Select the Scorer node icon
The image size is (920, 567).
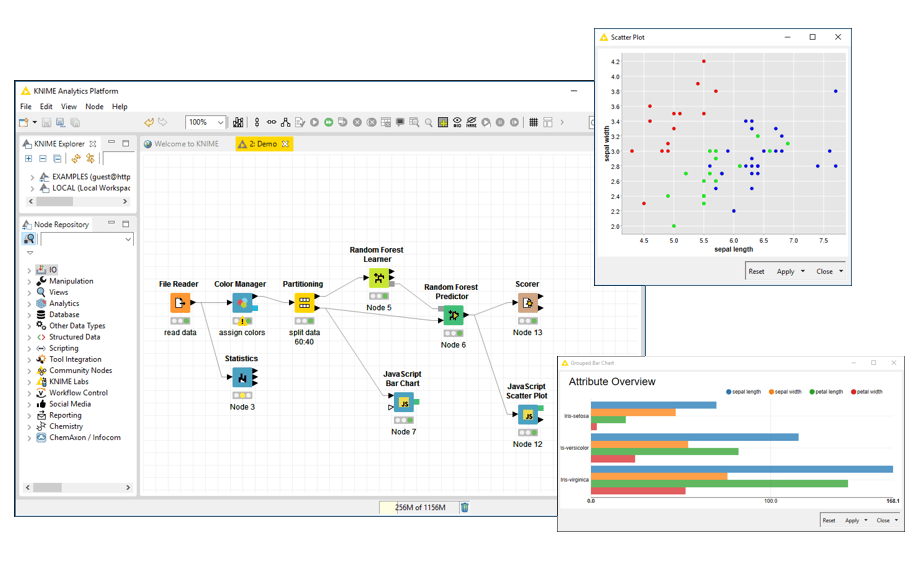(527, 303)
